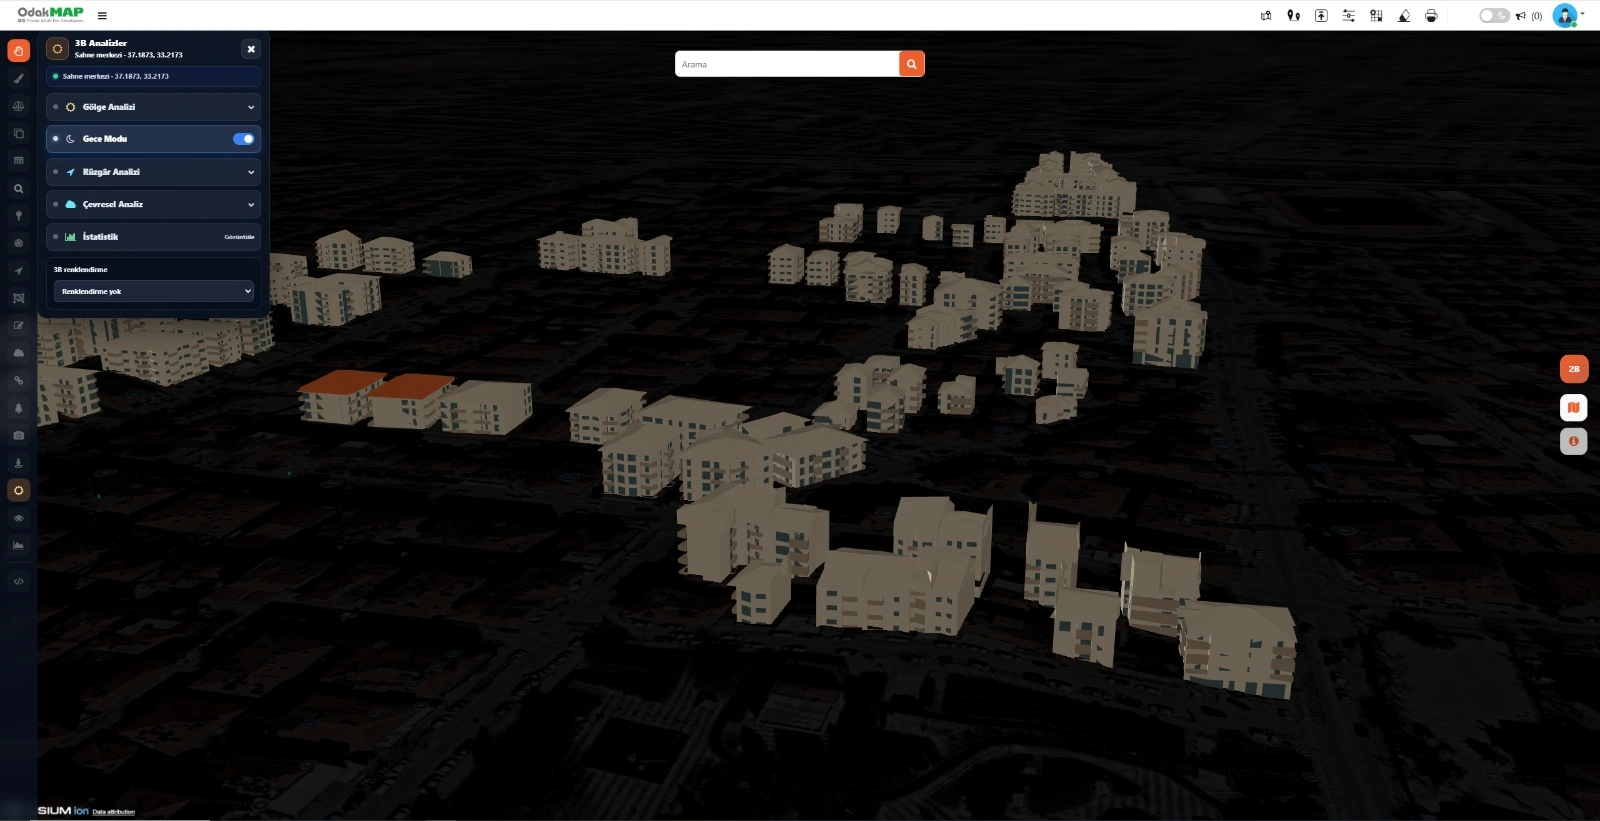
Task: Click the folded map icon in top toolbar
Action: [x=1266, y=16]
